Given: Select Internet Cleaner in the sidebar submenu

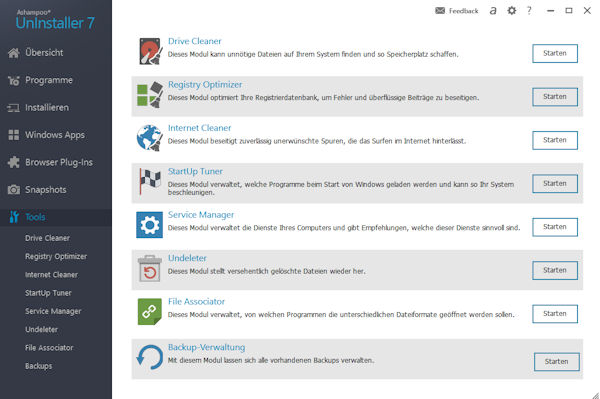Looking at the screenshot, I should coord(51,275).
